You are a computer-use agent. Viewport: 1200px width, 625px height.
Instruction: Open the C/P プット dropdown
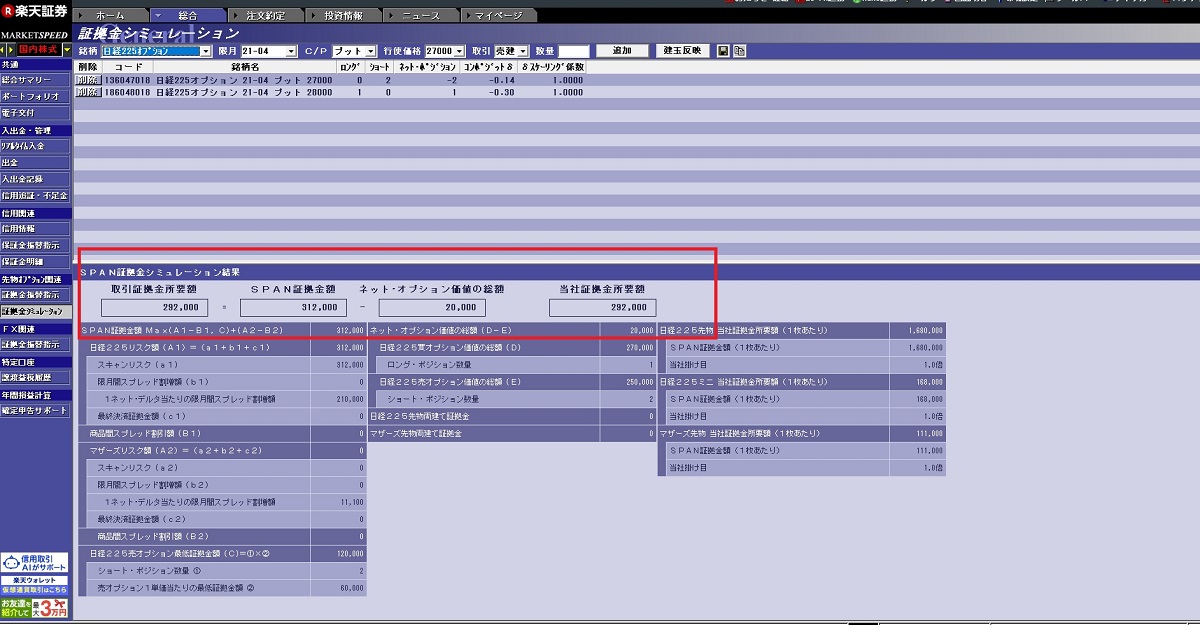click(370, 51)
